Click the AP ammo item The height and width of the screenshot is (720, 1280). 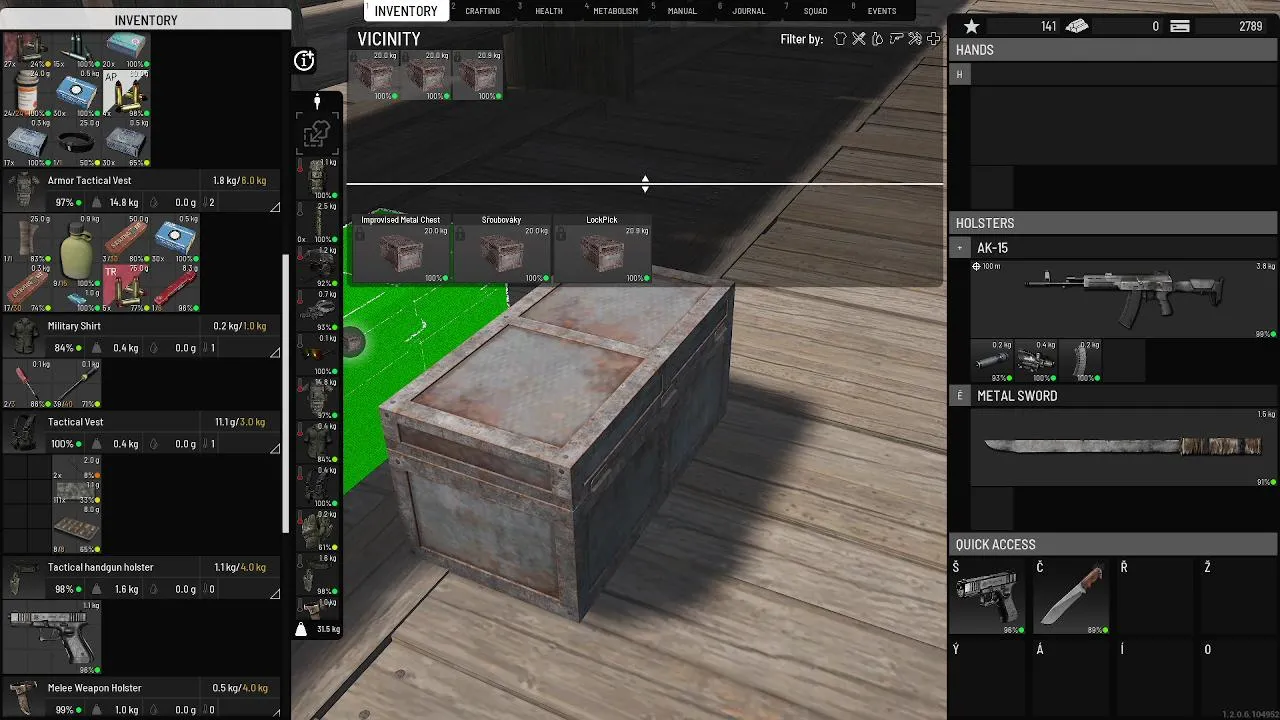127,92
